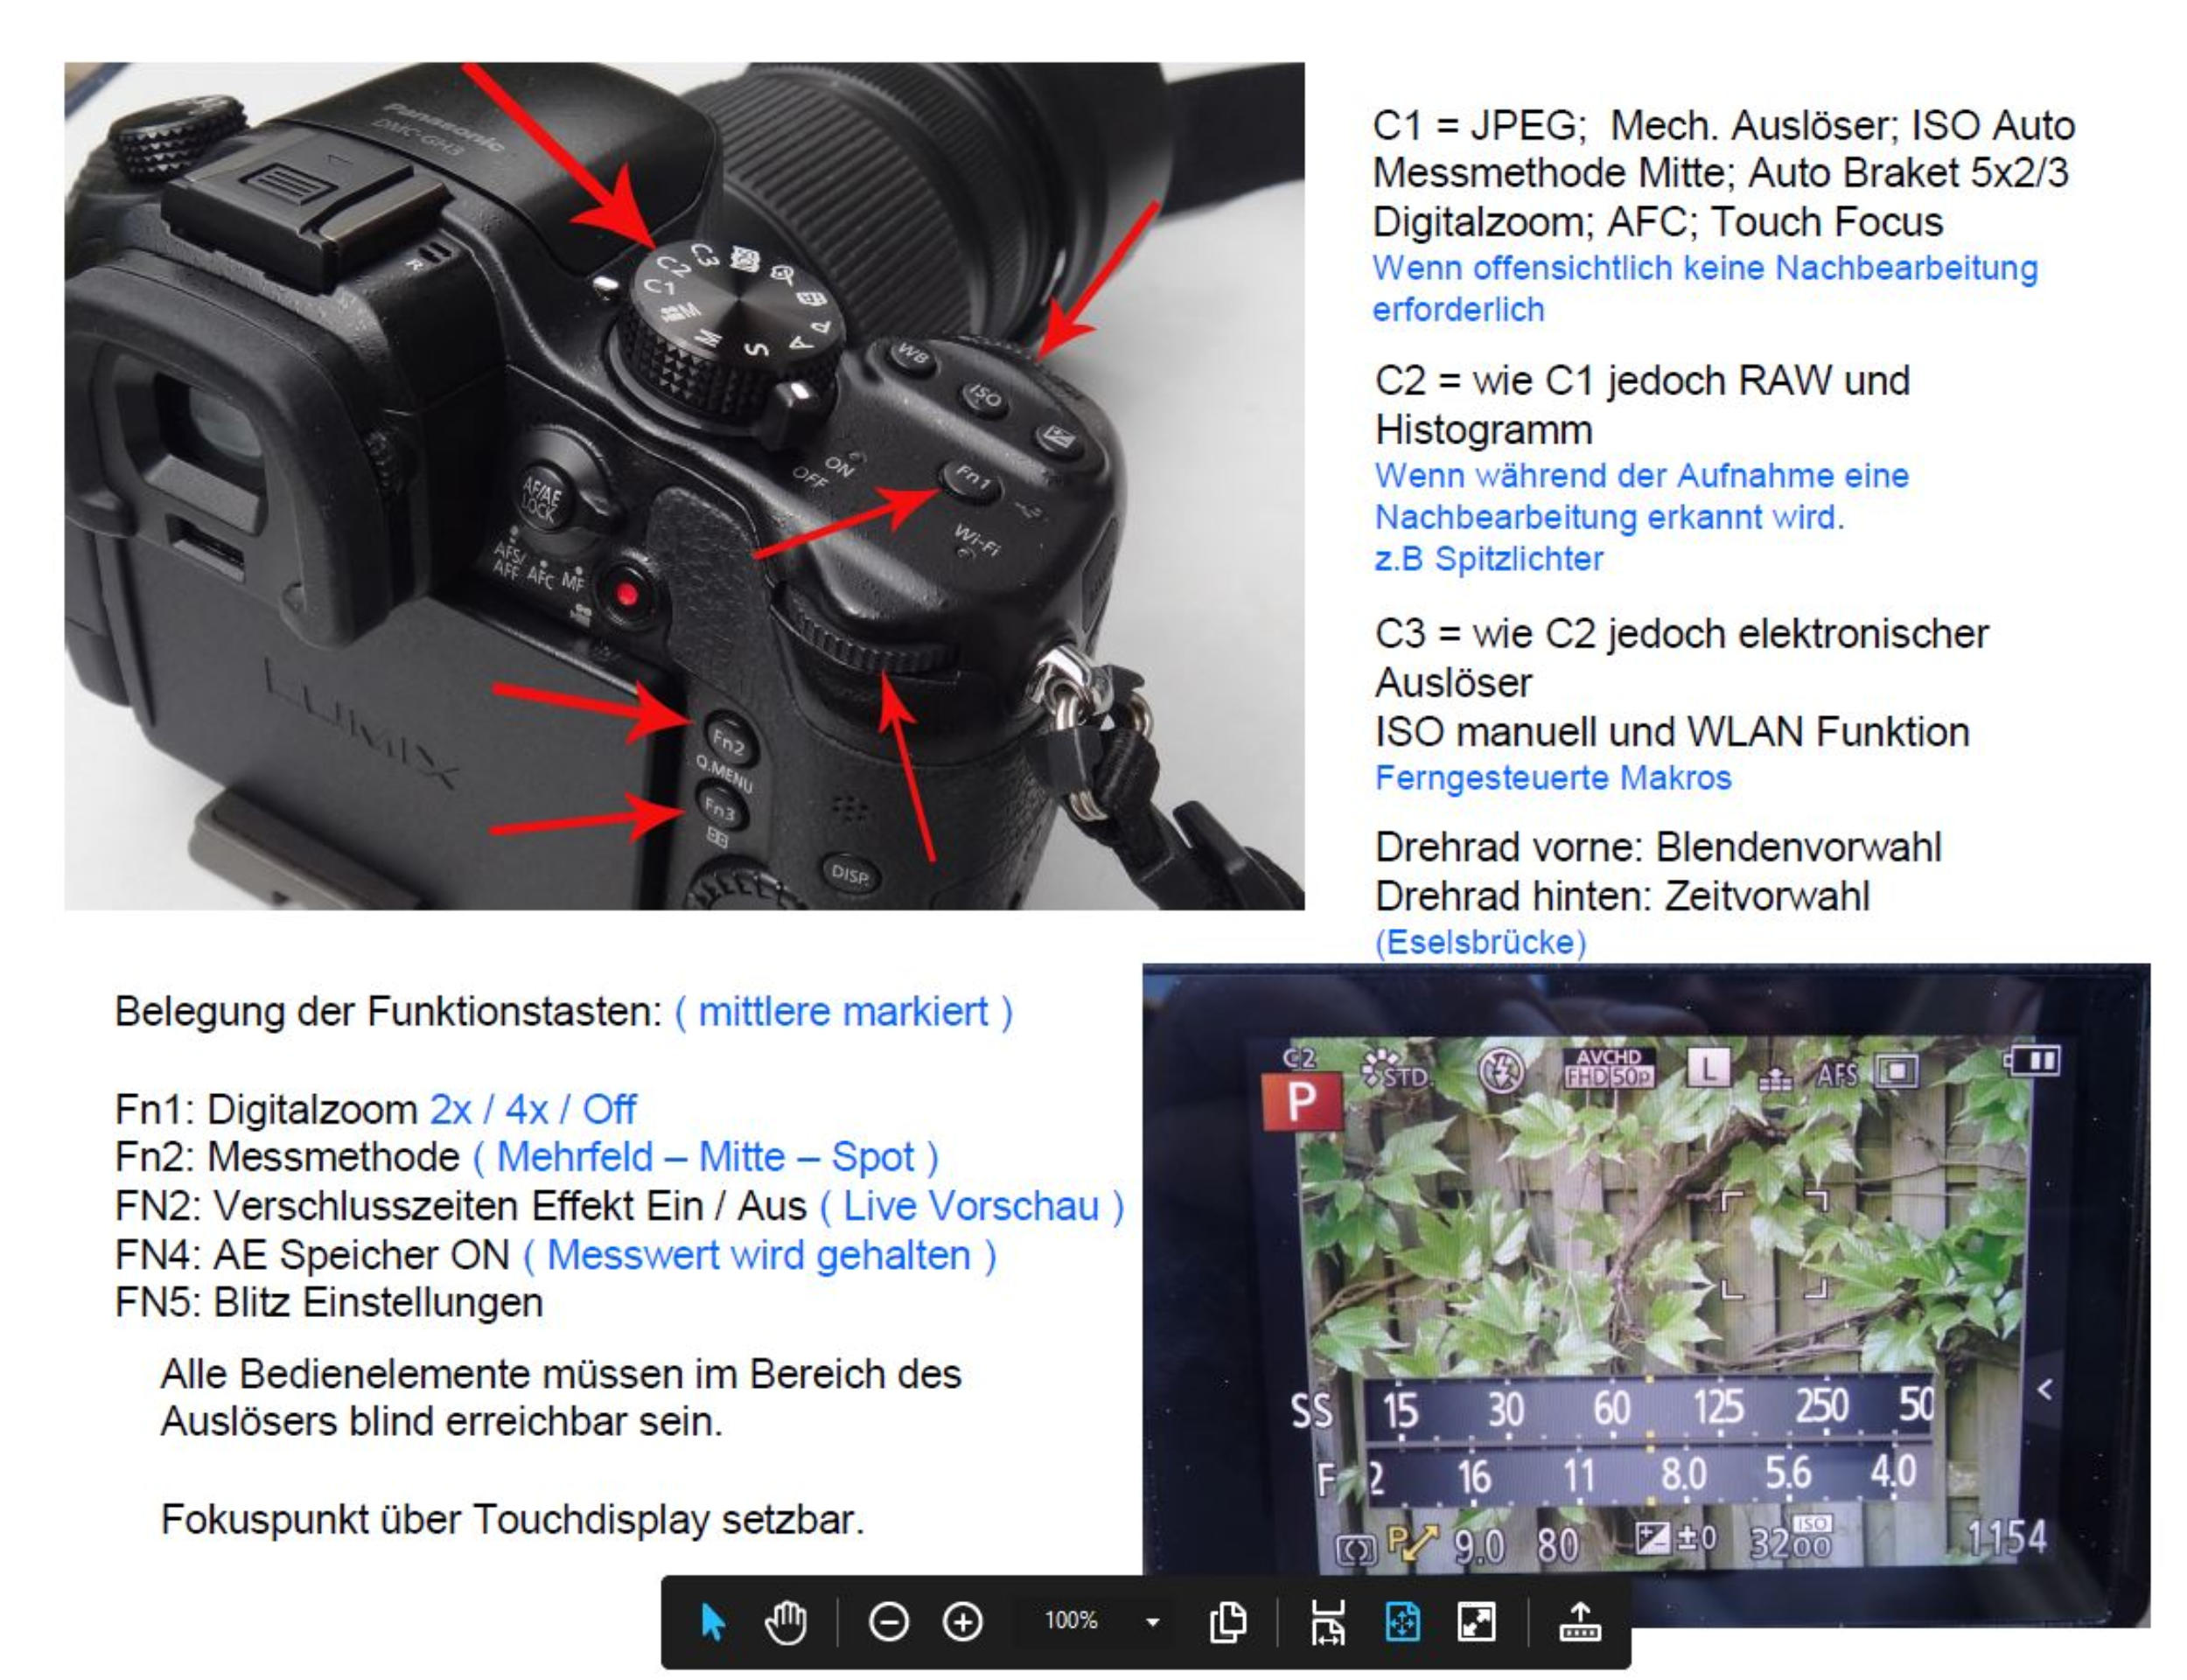Viewport: 2187px width, 1680px height.
Task: Activate the selection arrow tool
Action: pyautogui.click(x=712, y=1622)
